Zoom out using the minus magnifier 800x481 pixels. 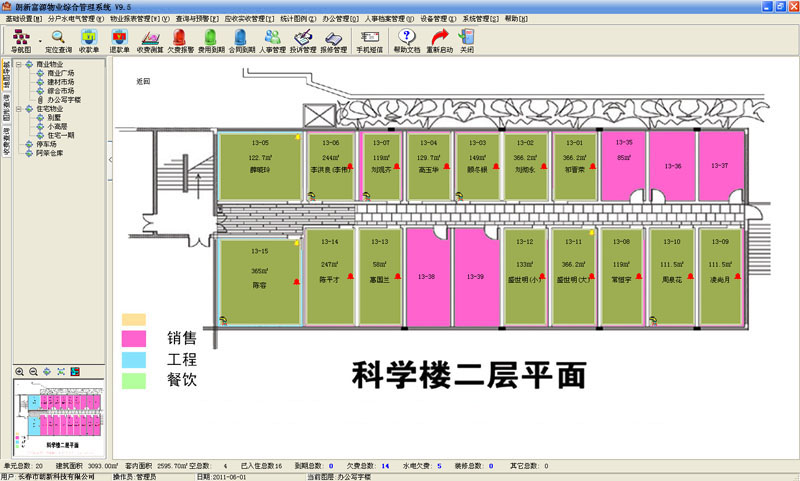click(x=34, y=372)
